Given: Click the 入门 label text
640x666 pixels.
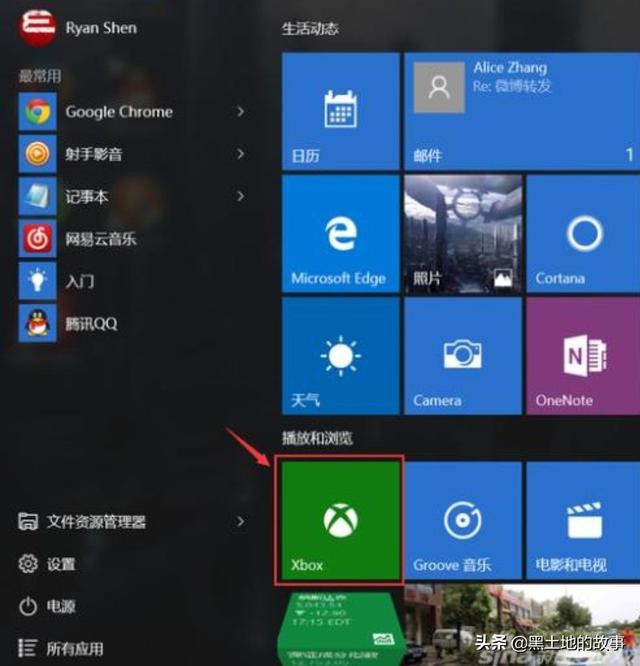Looking at the screenshot, I should click(x=79, y=282).
